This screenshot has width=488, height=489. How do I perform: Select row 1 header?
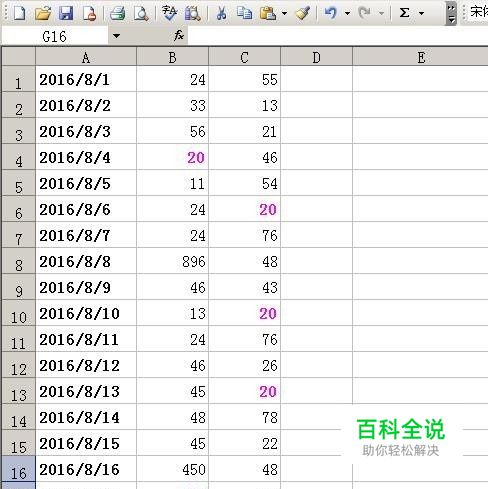click(19, 79)
